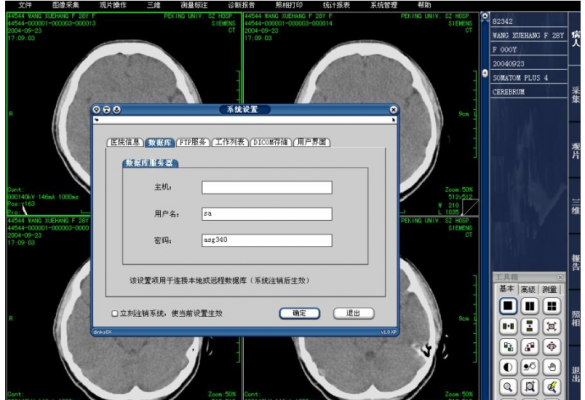Switch toolbox to 基本 tab
Image resolution: width=585 pixels, height=400 pixels.
506,289
